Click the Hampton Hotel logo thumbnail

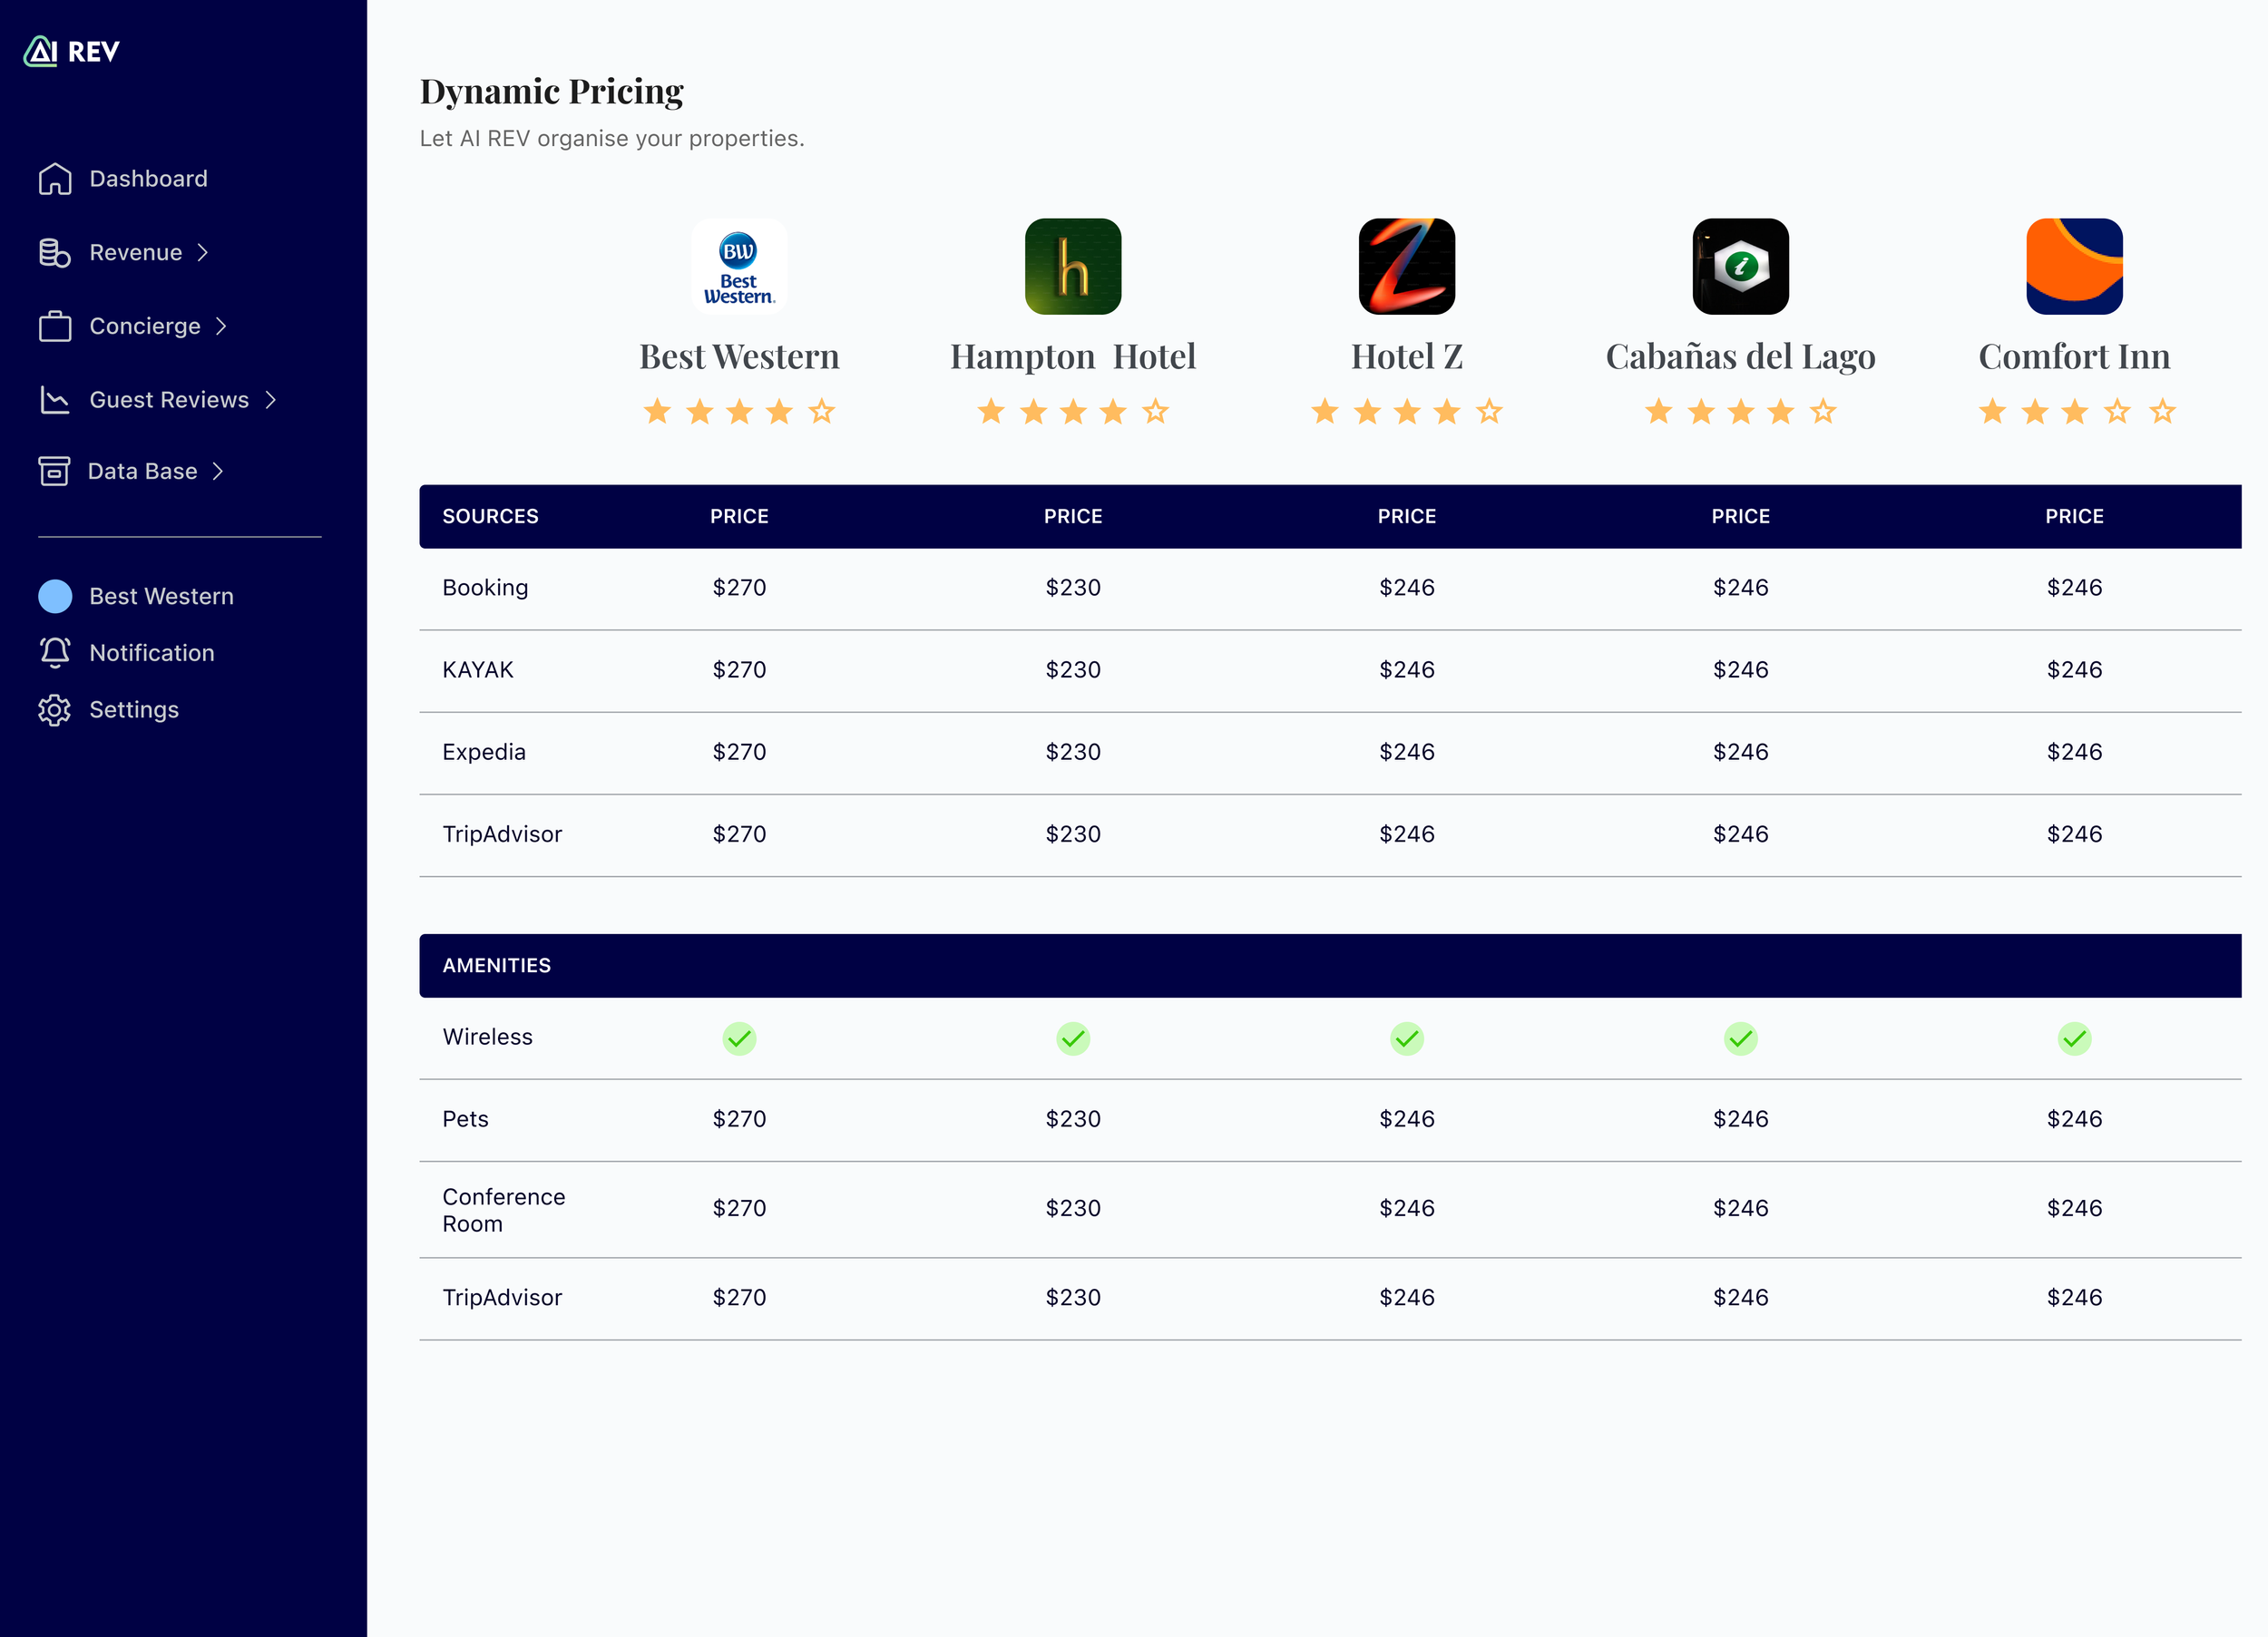pyautogui.click(x=1073, y=266)
